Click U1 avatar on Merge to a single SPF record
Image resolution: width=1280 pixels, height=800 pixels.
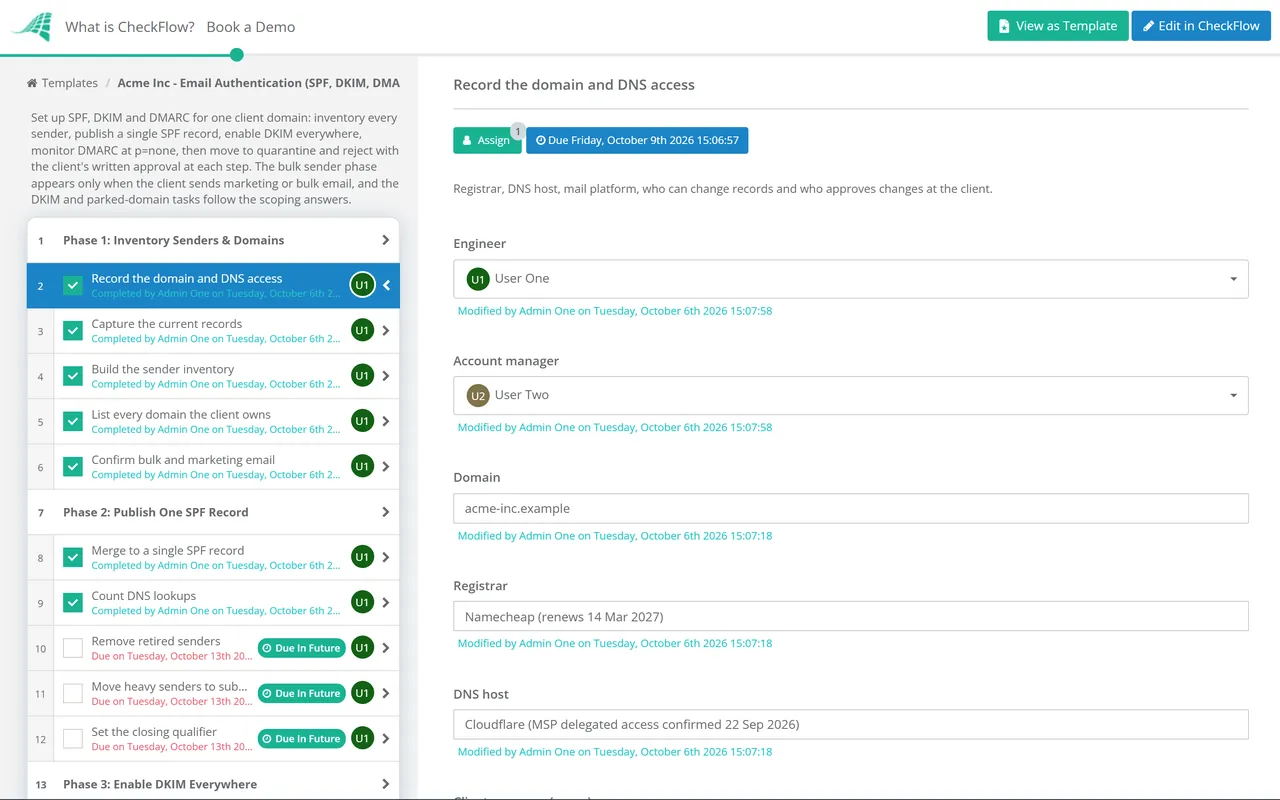tap(362, 557)
